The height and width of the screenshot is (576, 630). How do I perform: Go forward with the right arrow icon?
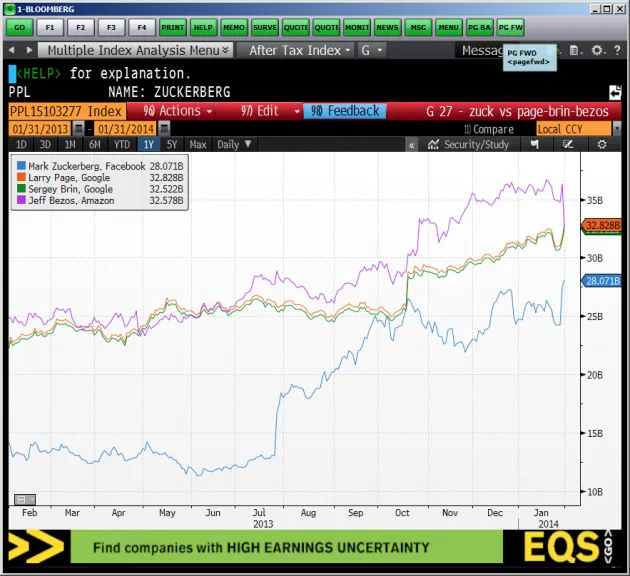(29, 50)
